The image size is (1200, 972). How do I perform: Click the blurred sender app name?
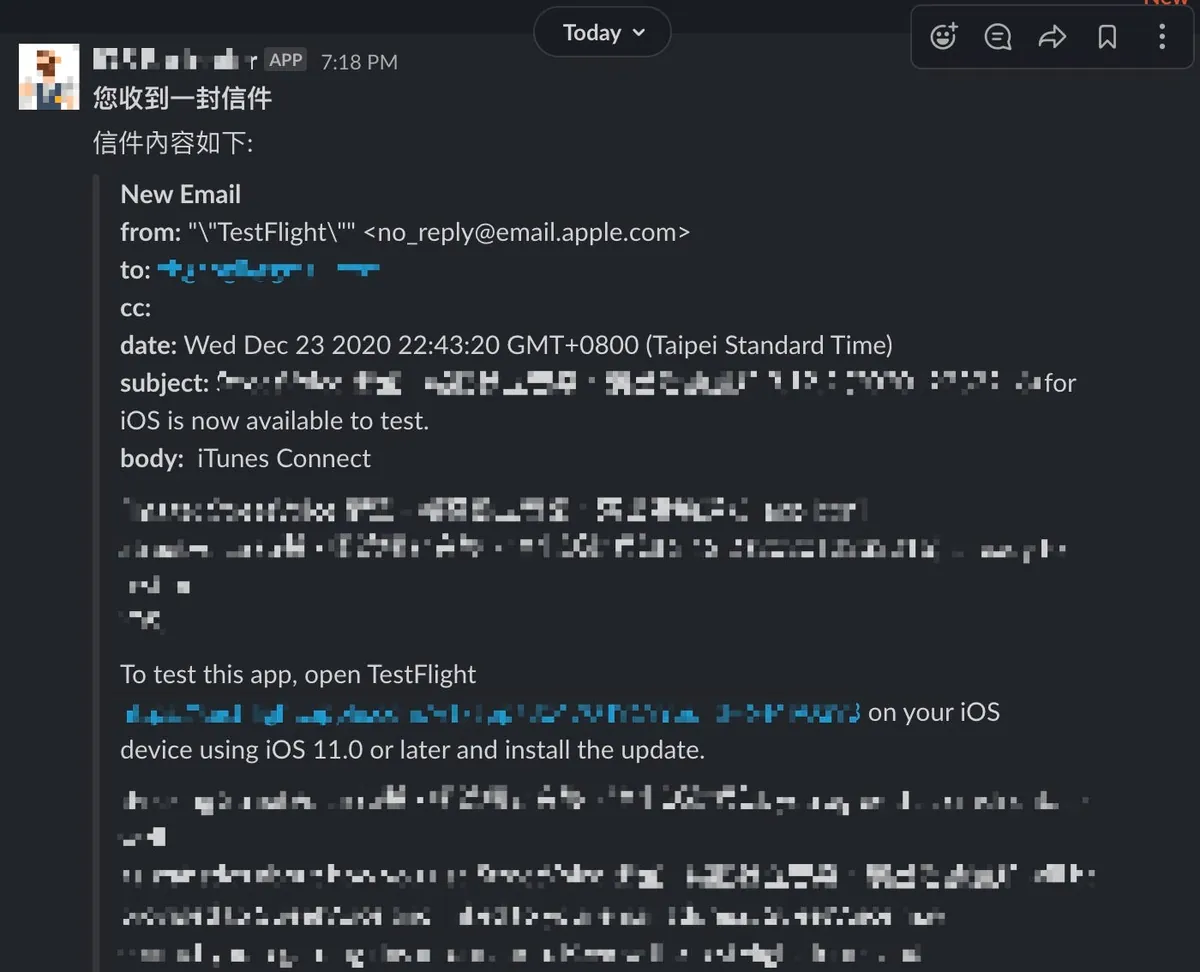pyautogui.click(x=175, y=60)
